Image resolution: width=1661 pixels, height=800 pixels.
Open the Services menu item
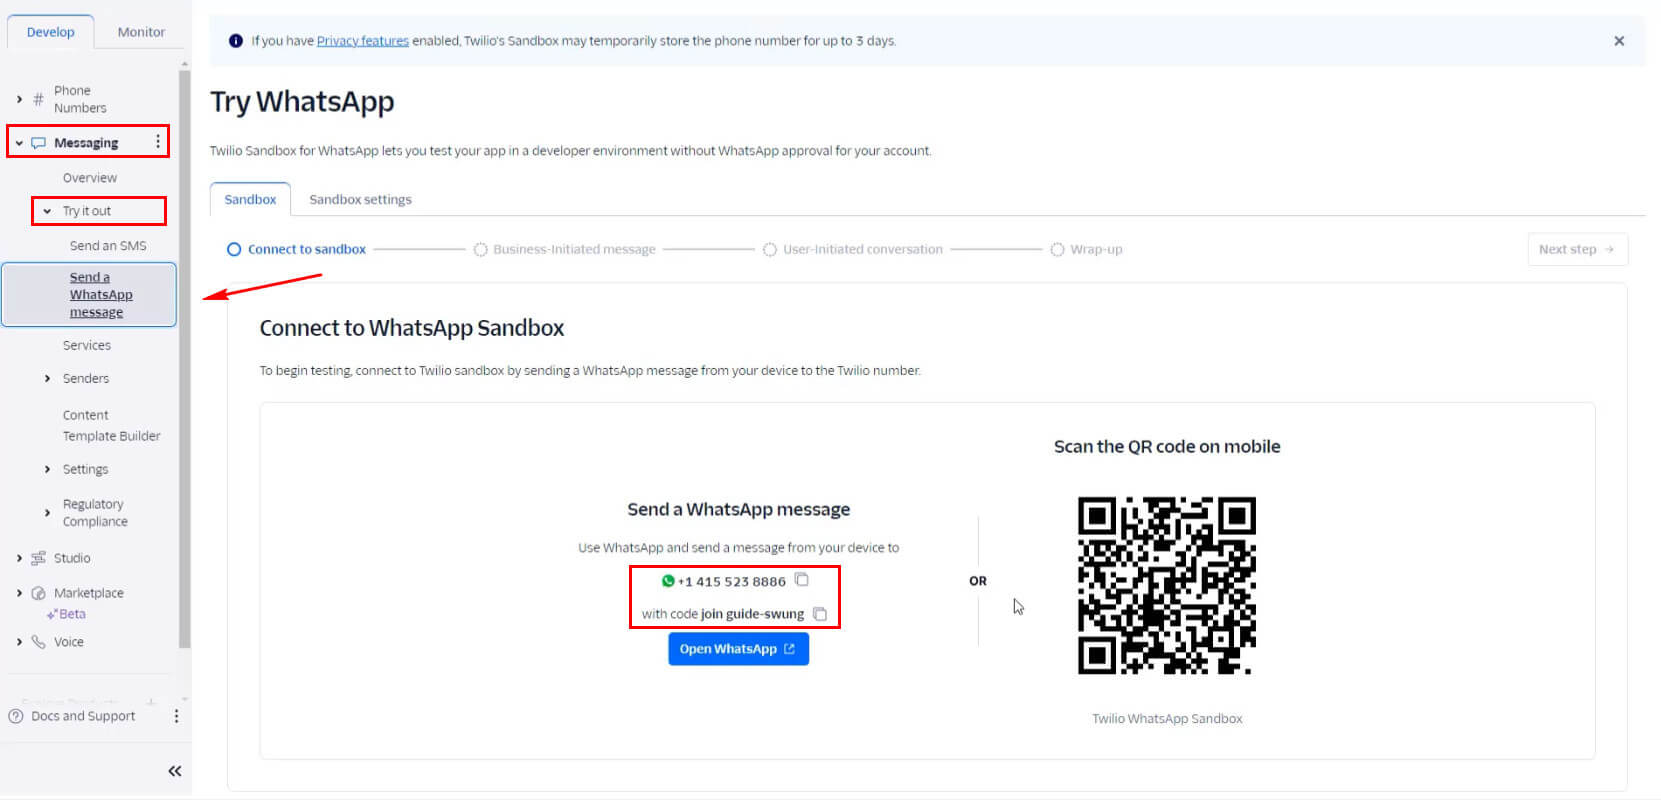click(87, 345)
